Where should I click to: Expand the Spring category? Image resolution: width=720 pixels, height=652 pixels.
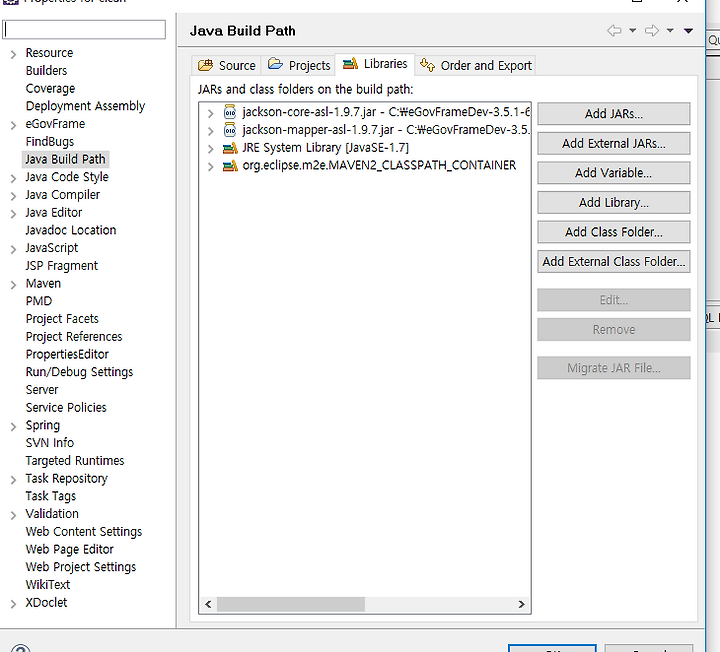pyautogui.click(x=13, y=427)
